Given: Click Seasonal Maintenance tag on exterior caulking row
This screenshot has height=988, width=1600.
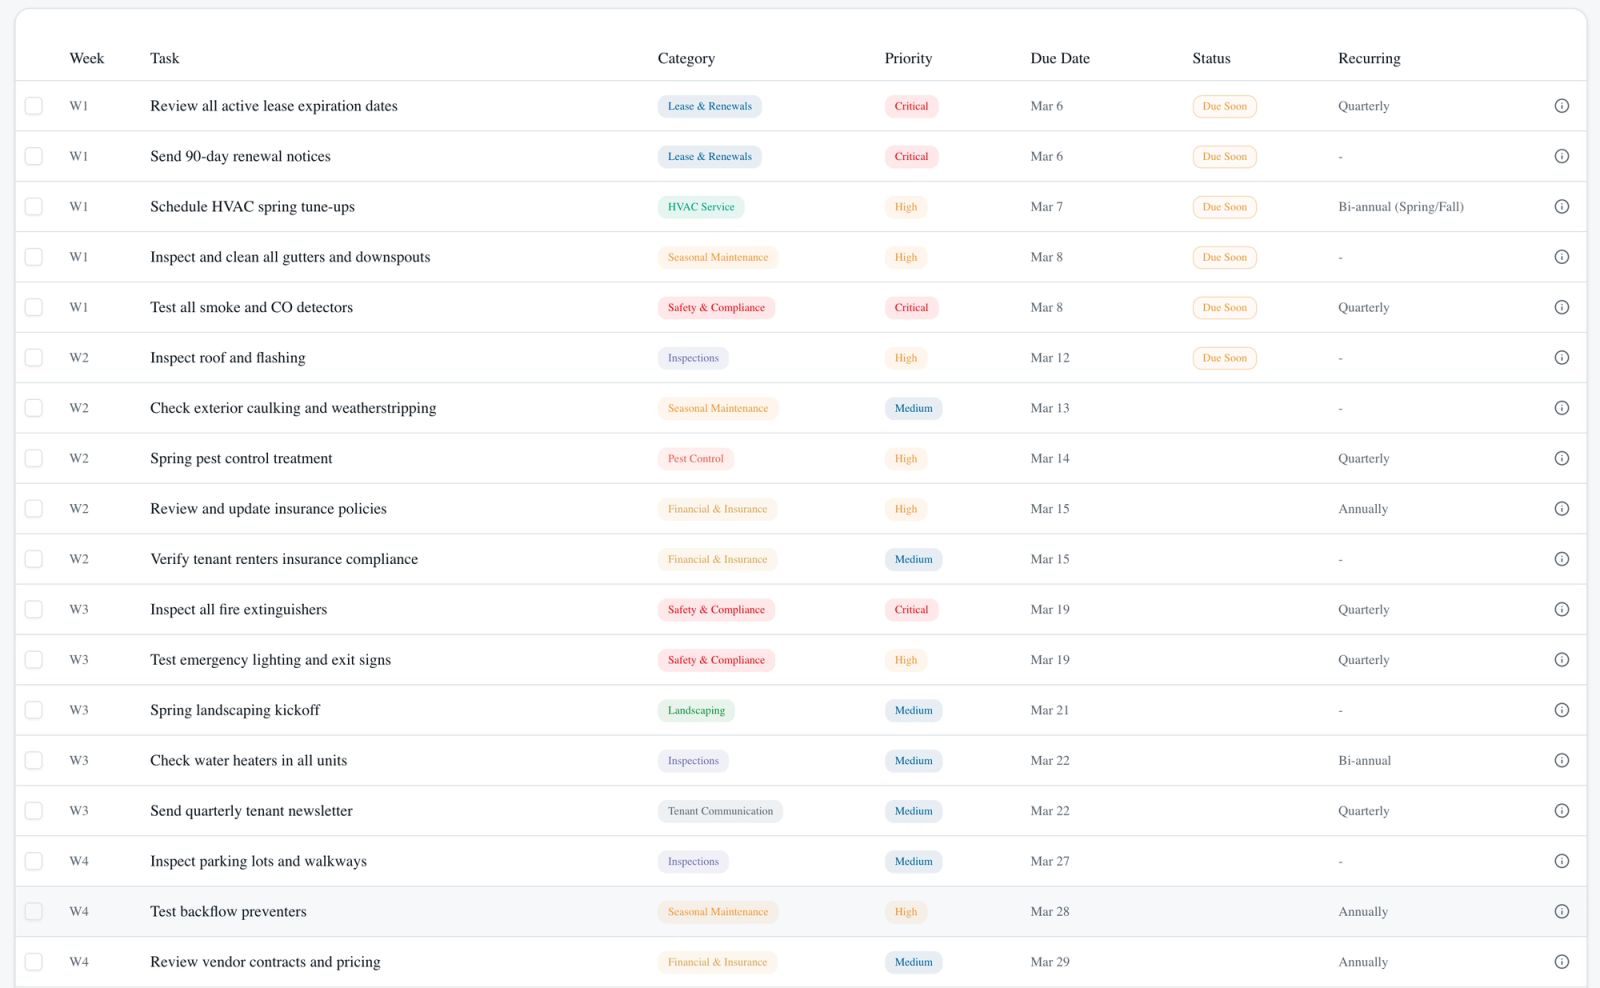Looking at the screenshot, I should [718, 408].
